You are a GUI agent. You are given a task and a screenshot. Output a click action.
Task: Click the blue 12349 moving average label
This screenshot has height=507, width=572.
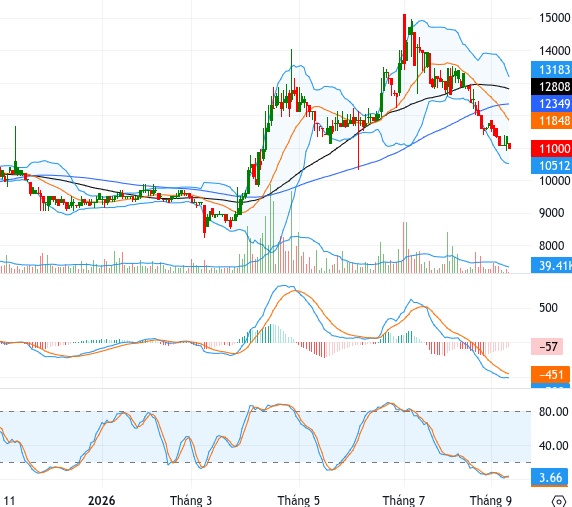click(552, 104)
